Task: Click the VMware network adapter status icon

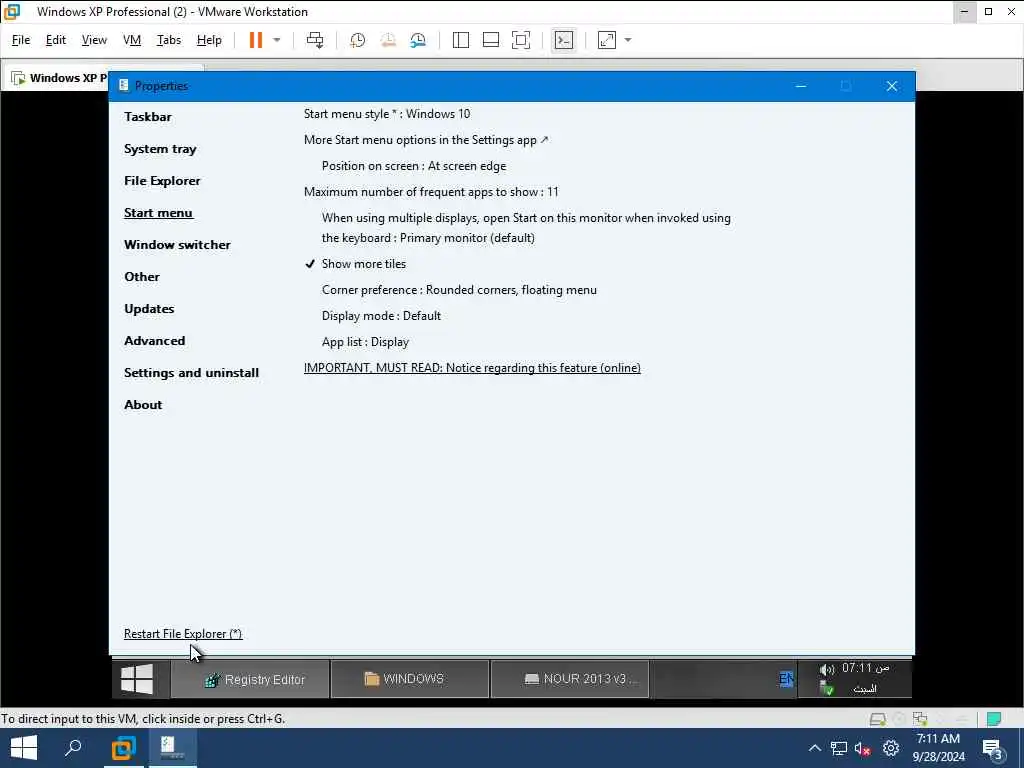Action: click(x=920, y=719)
